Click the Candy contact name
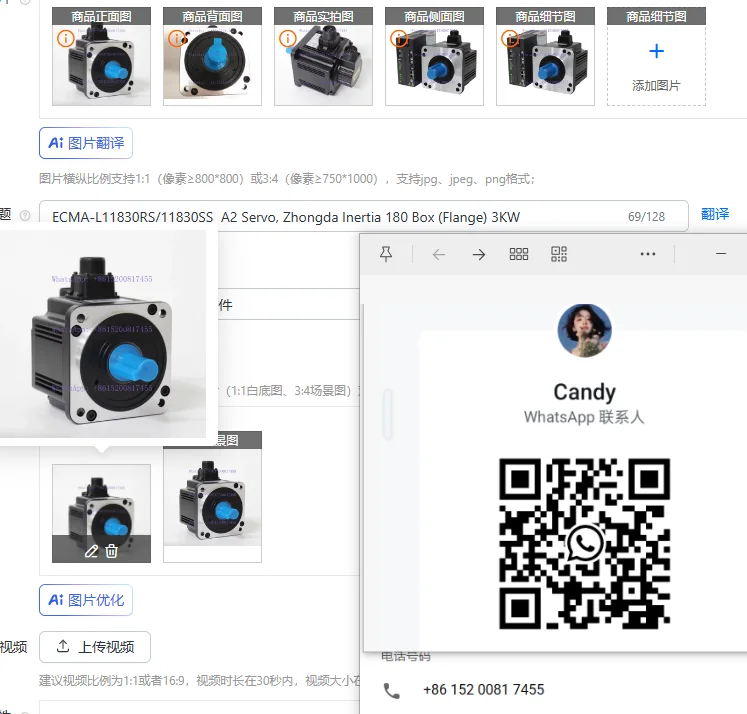 [x=585, y=392]
